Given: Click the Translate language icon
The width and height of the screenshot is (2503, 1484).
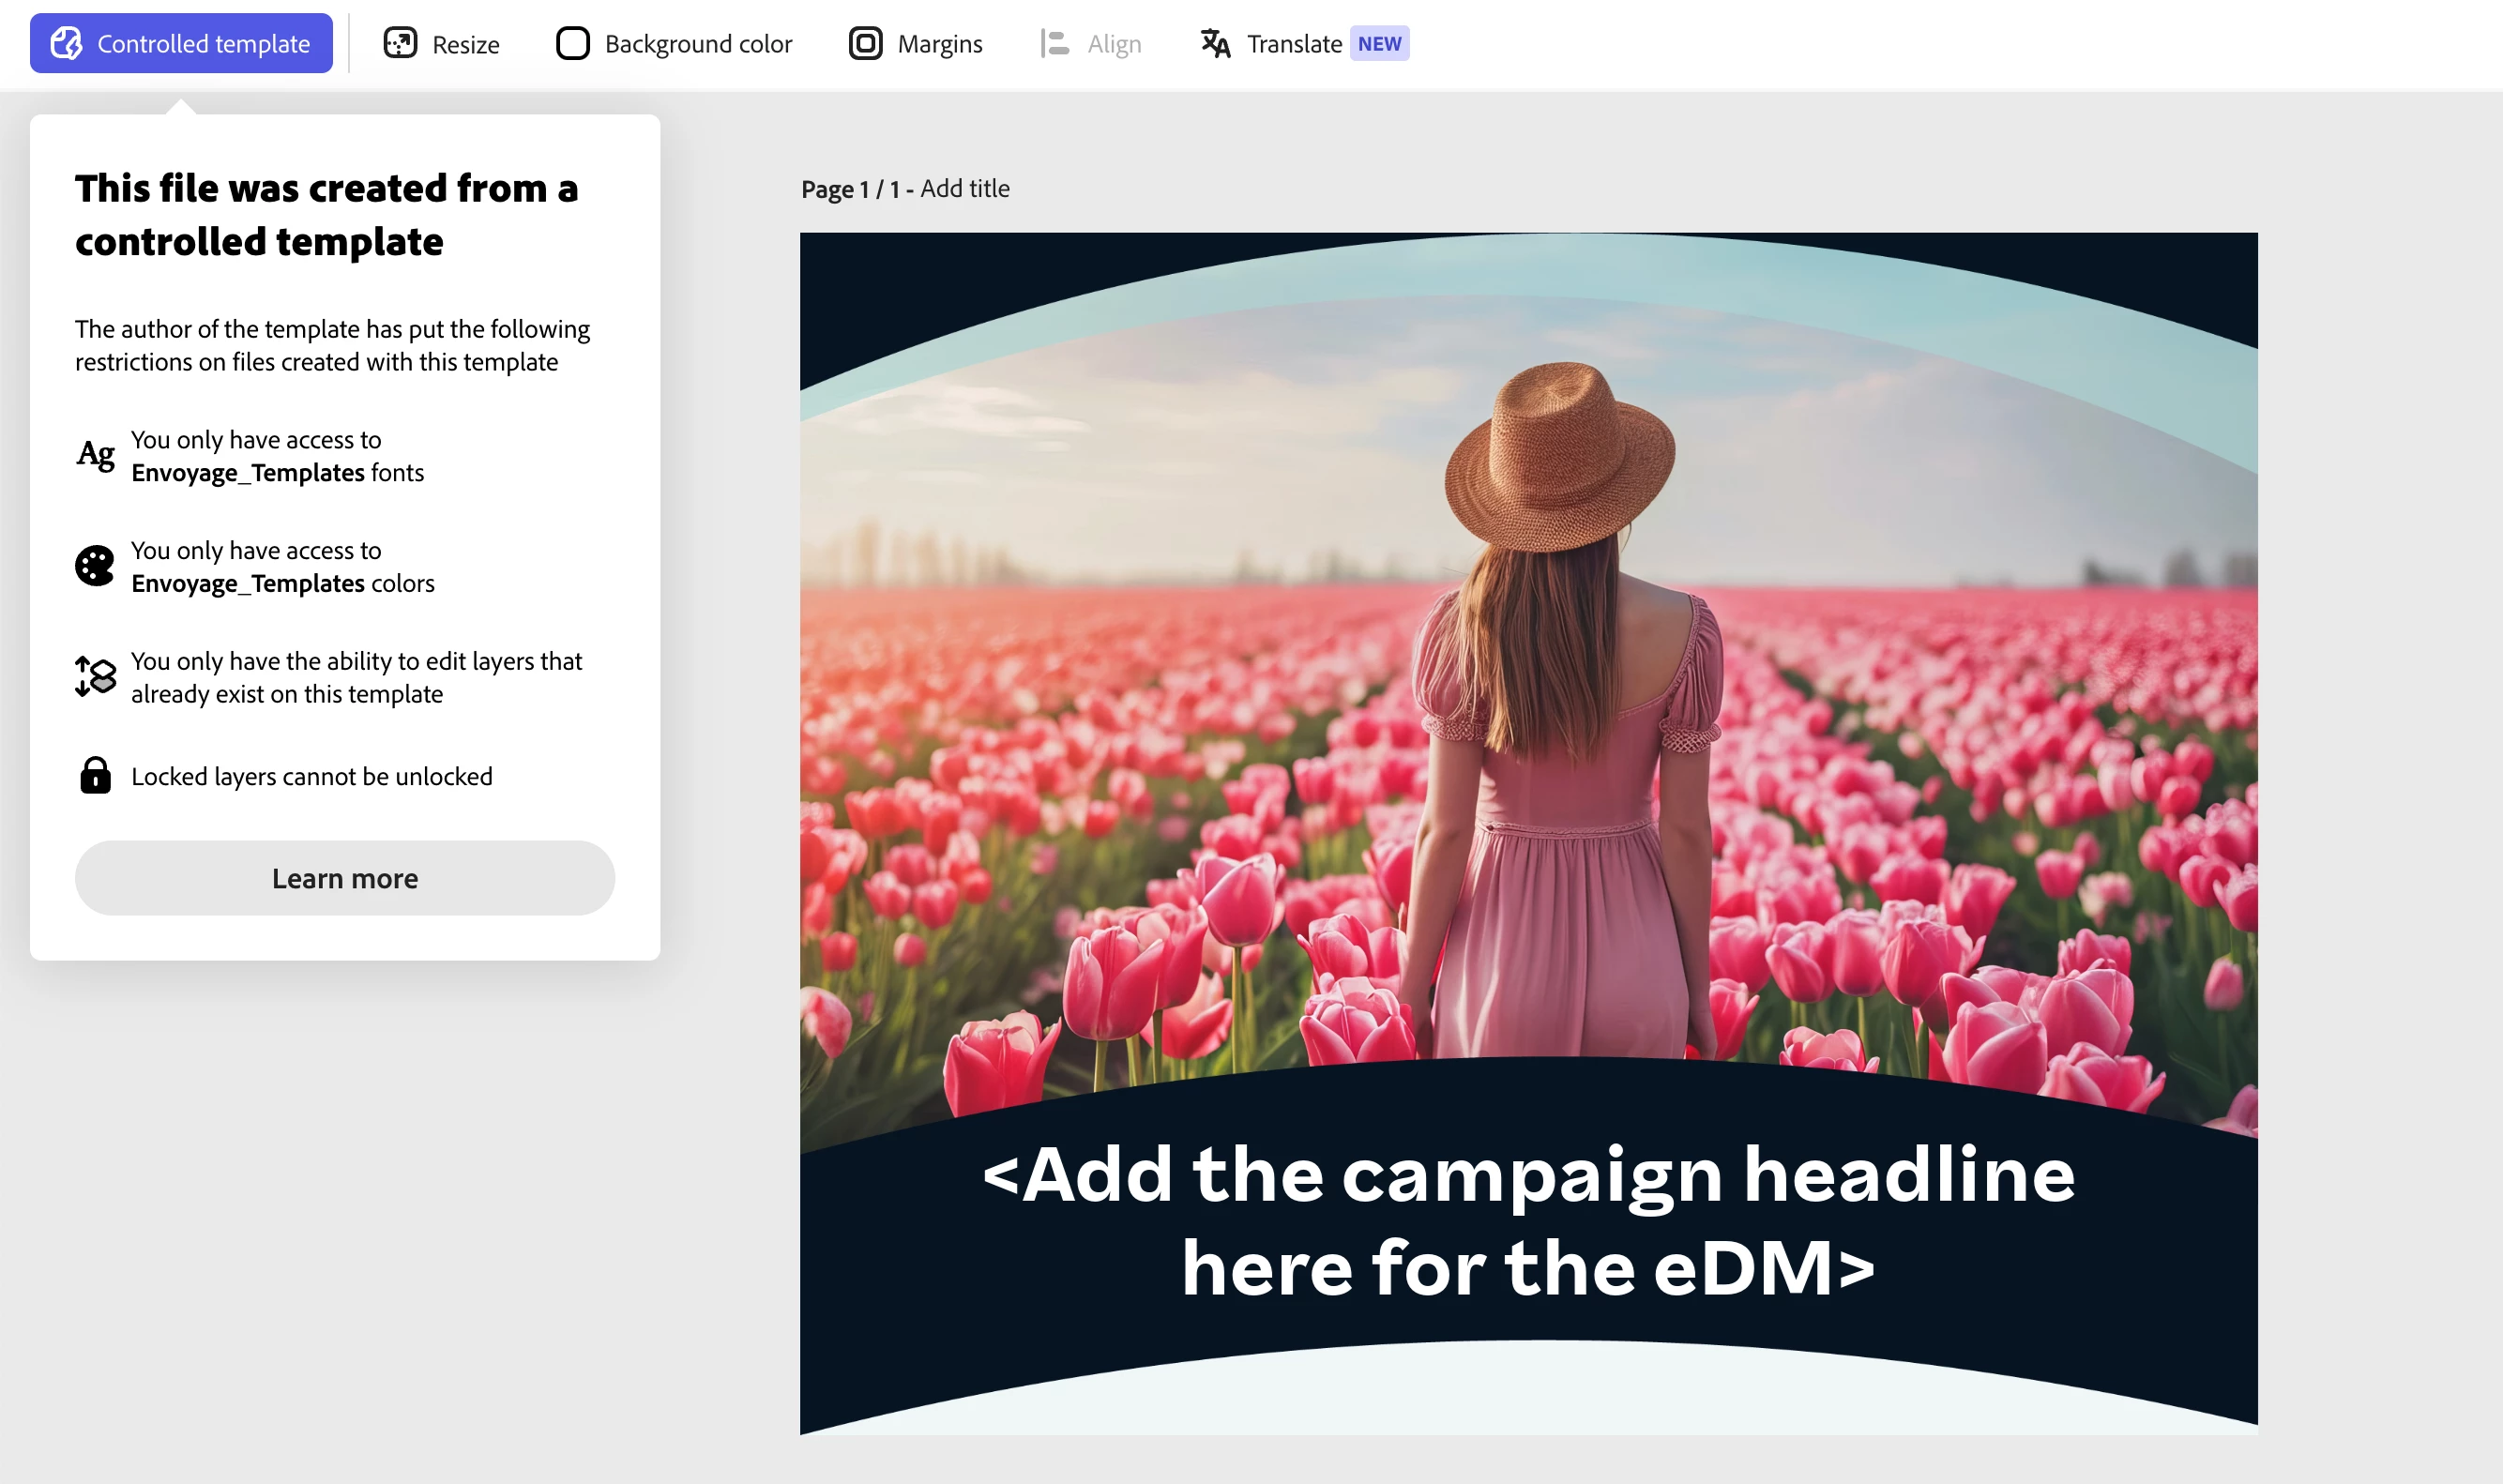Looking at the screenshot, I should [x=1215, y=43].
